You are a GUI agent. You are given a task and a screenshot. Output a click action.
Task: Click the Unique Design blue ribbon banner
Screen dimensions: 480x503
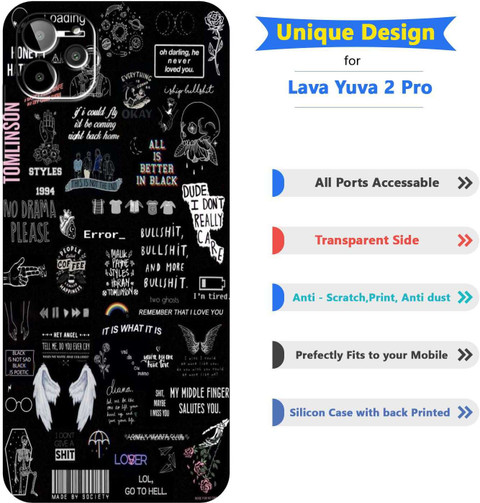[356, 33]
